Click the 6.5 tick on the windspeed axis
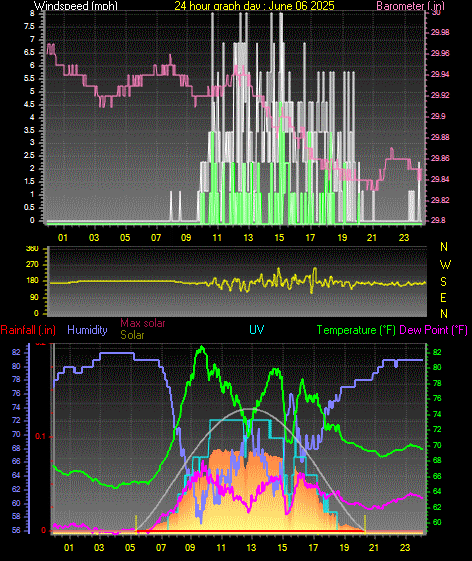Screen dimensions: 472x561 click(x=29, y=52)
